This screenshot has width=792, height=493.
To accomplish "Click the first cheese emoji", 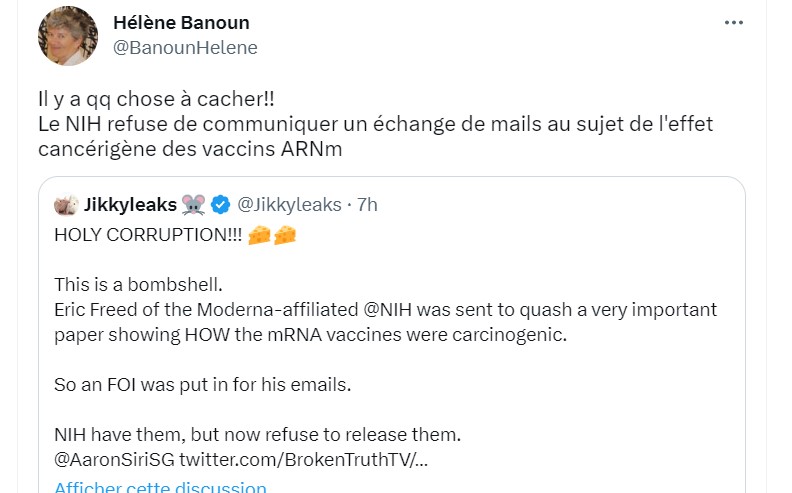I will click(259, 237).
